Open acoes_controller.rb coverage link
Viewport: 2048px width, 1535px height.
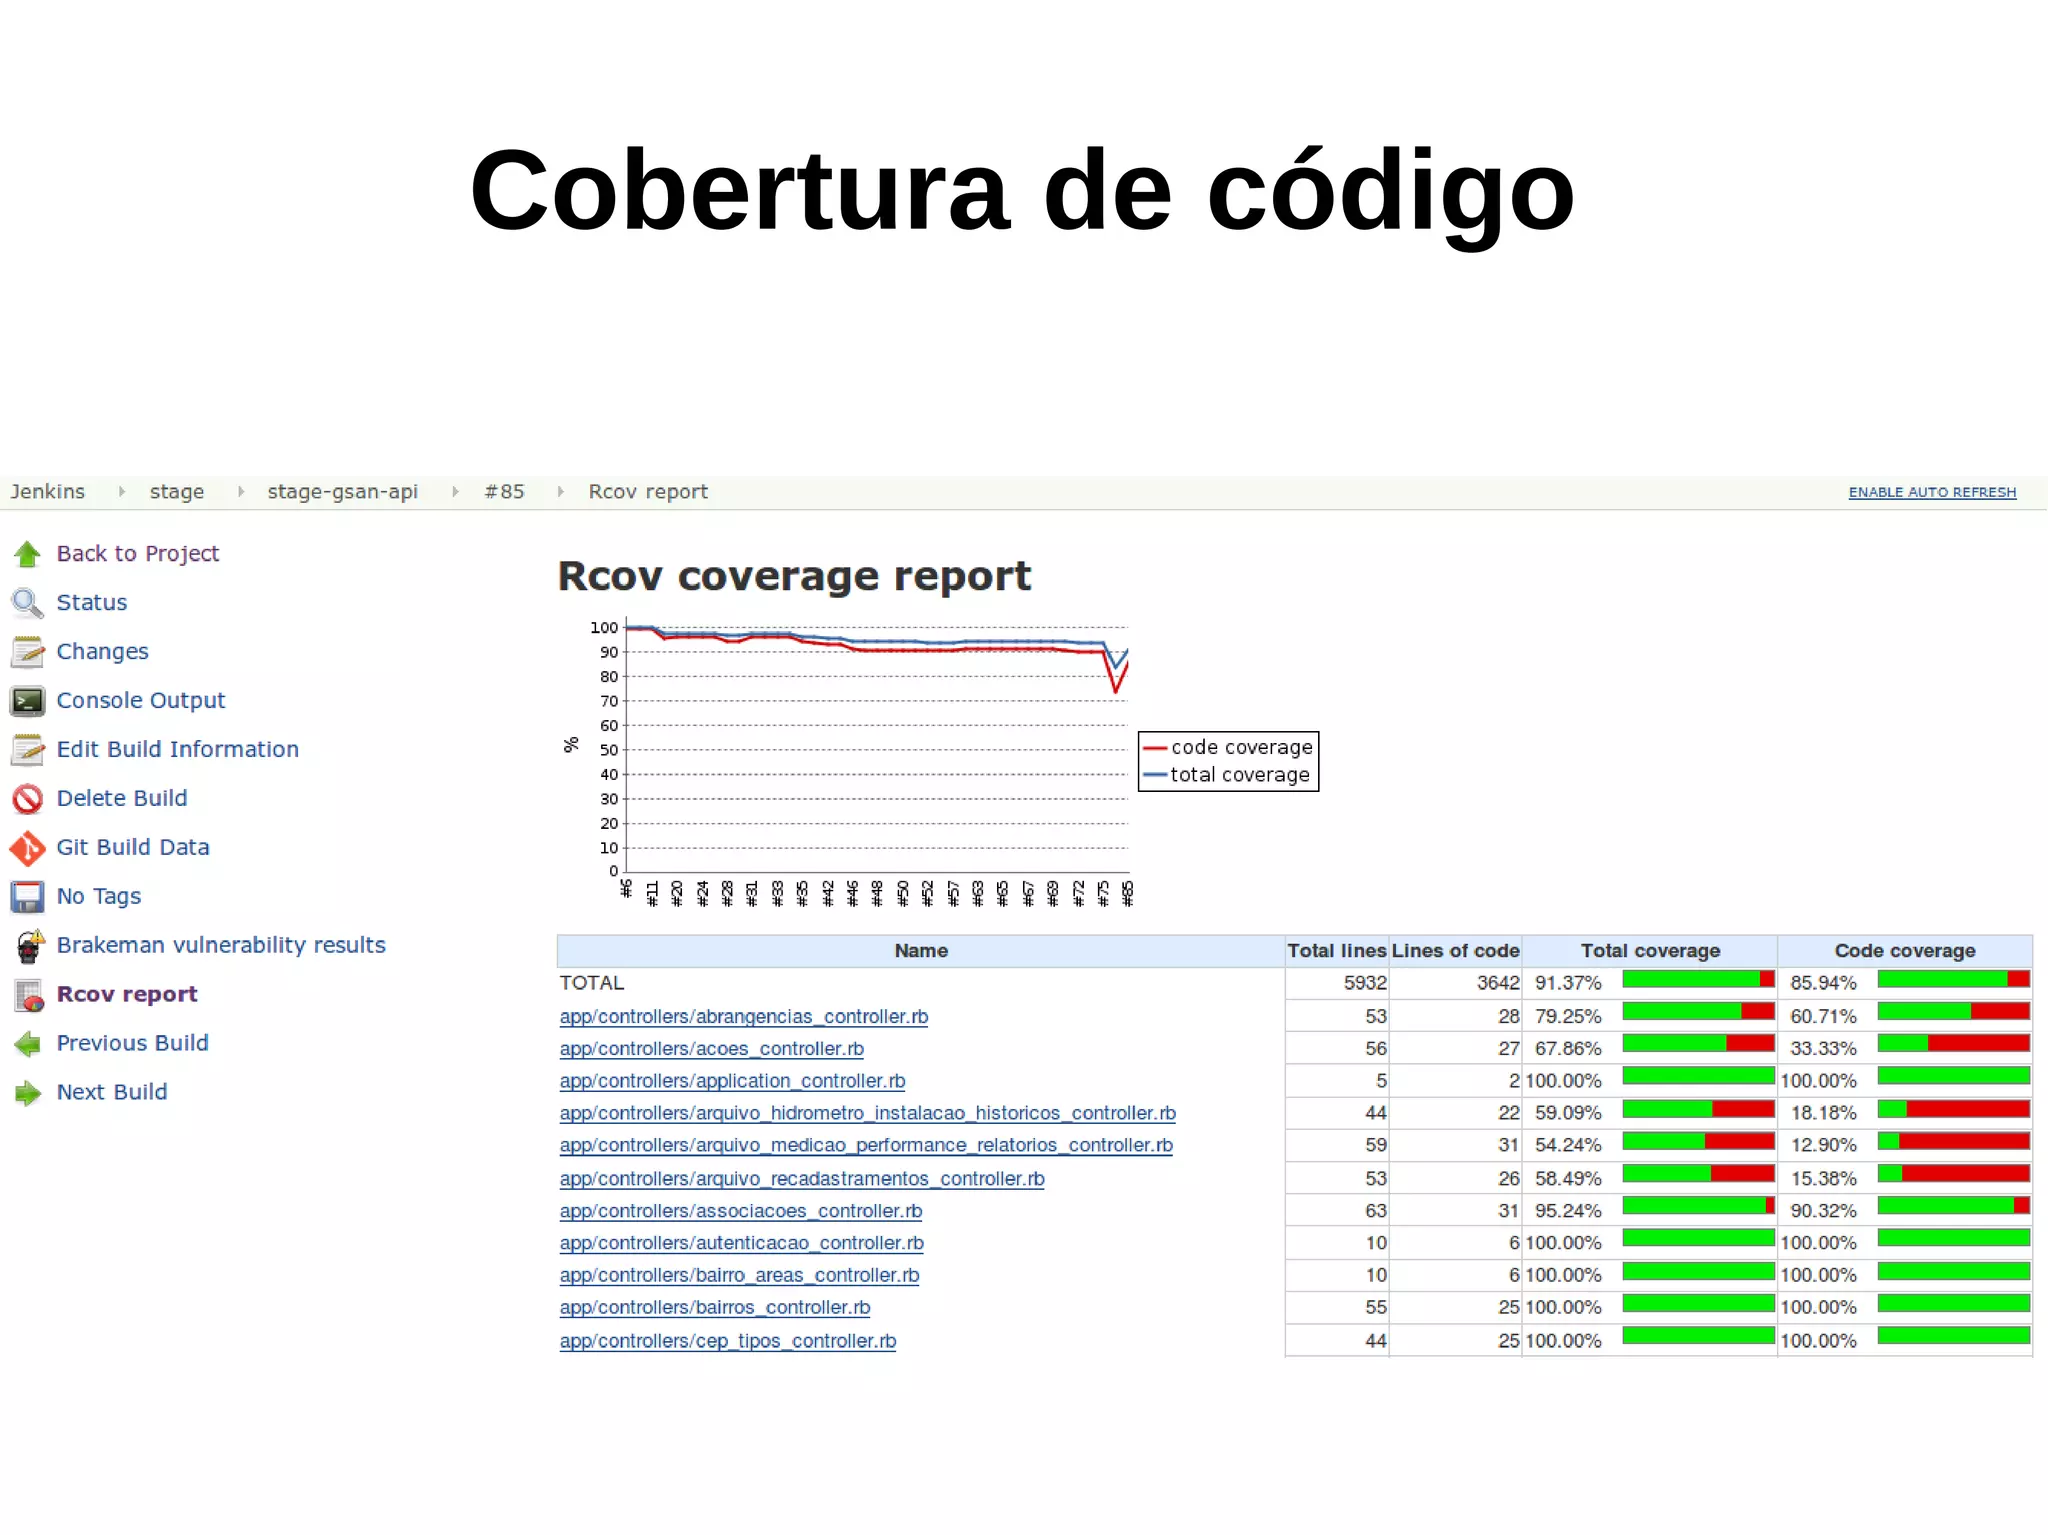tap(712, 1049)
